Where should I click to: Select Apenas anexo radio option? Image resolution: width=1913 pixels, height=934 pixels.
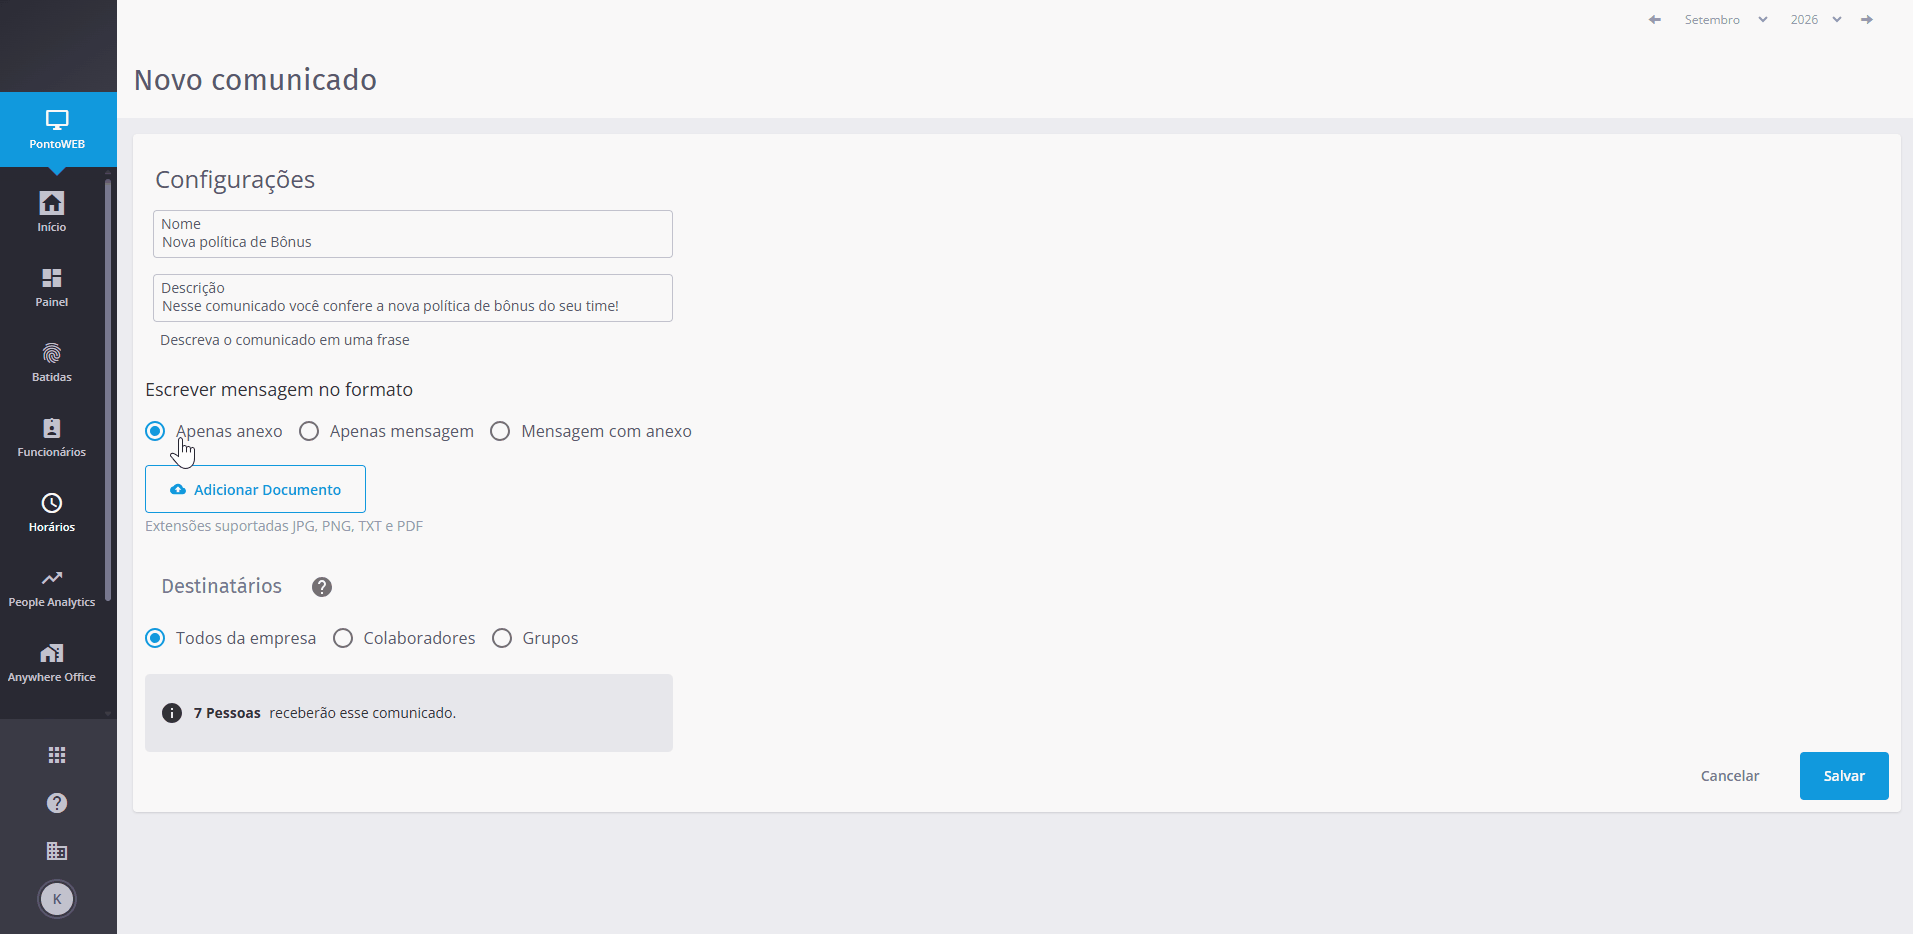click(214, 431)
